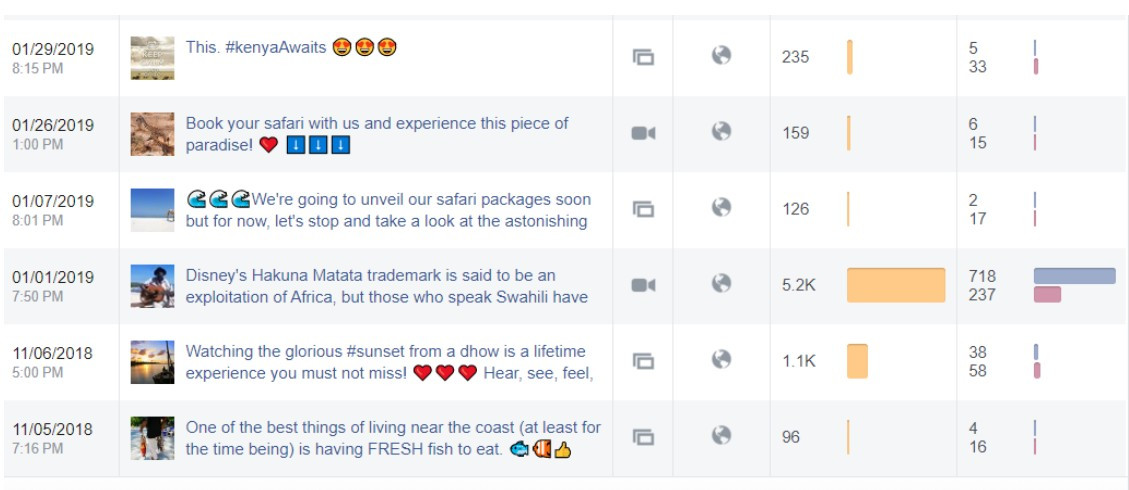Click the video icon for the Hakuna Matata post

[643, 285]
